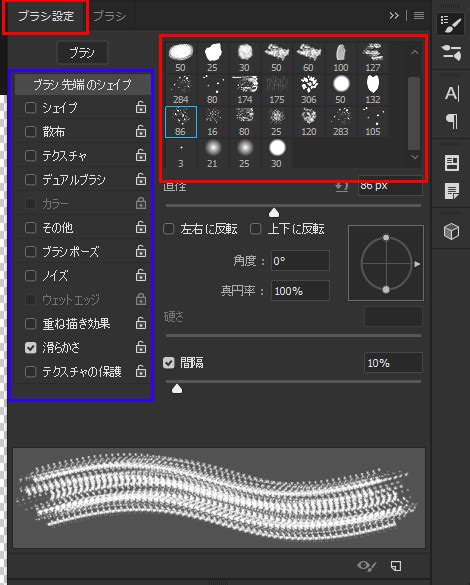Enable the ブラシポーズ checkbox

click(30, 251)
